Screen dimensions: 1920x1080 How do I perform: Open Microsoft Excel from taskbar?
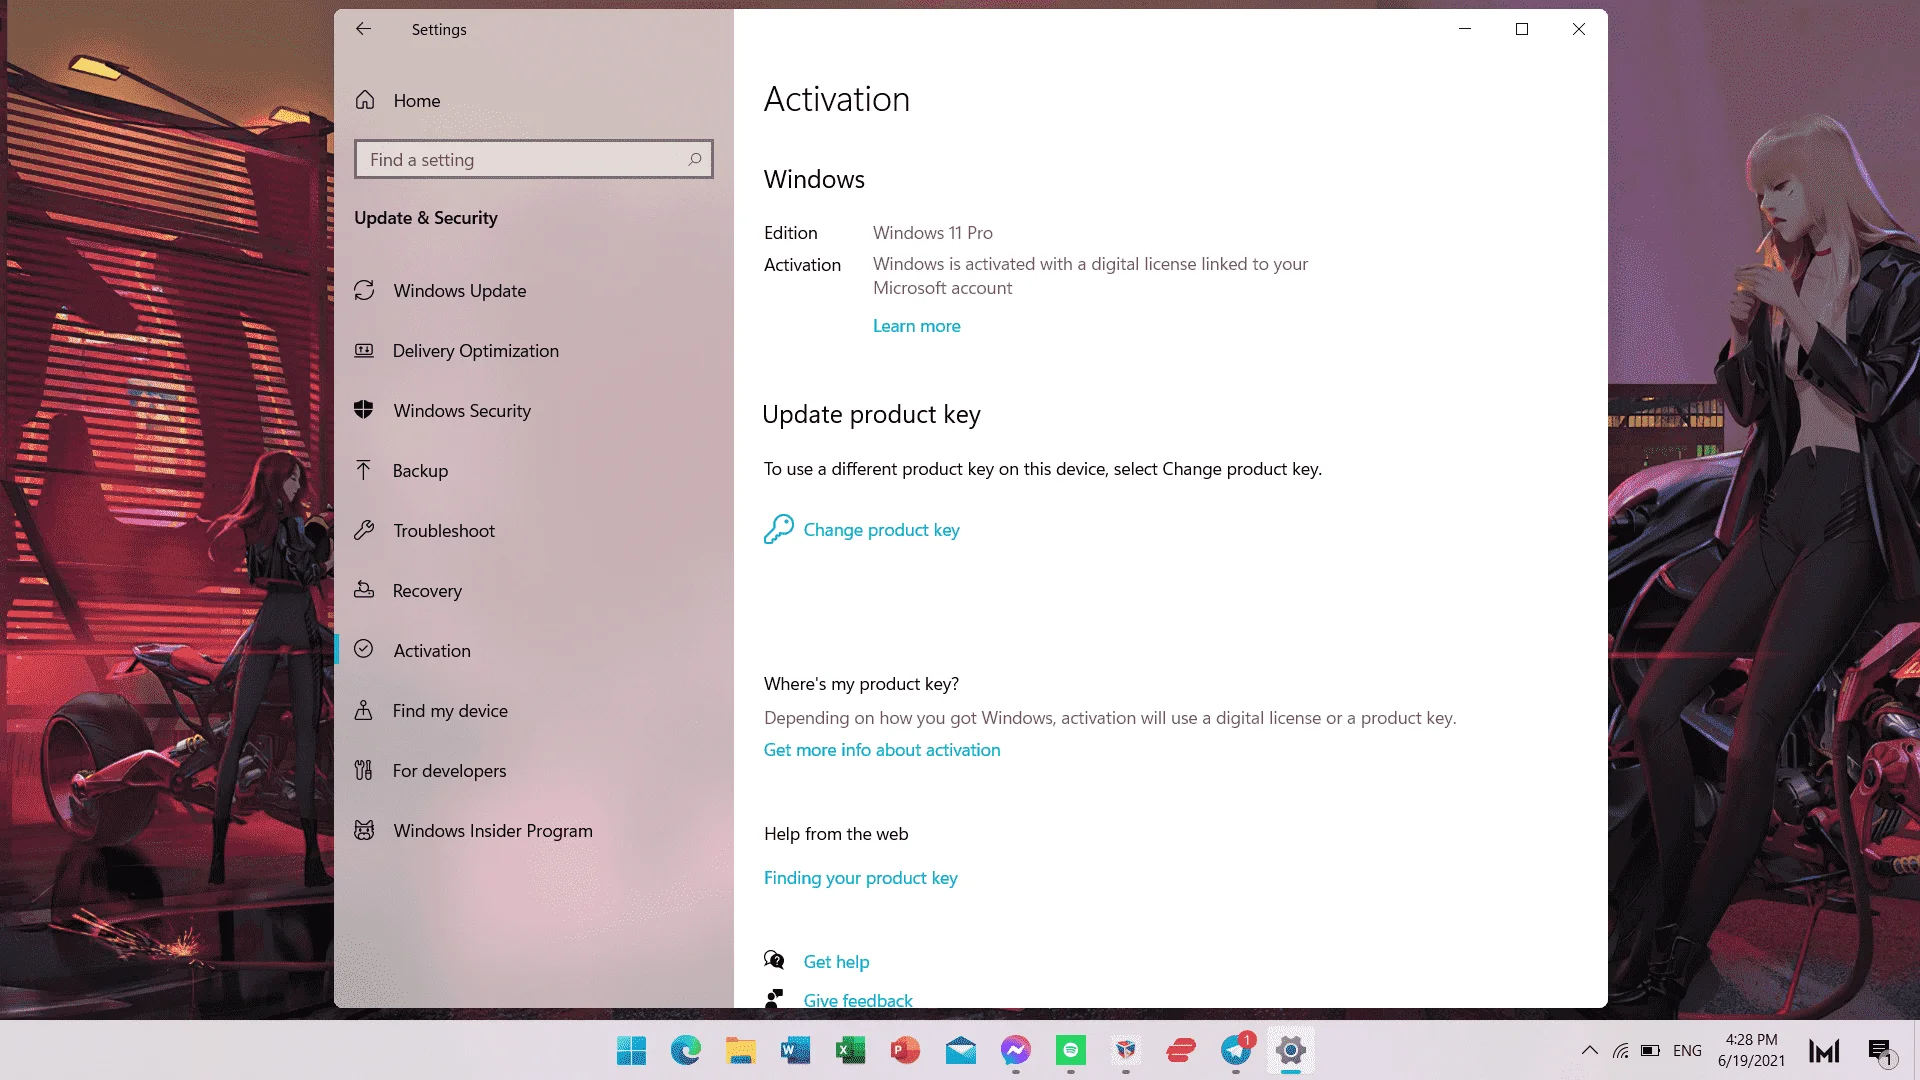[x=851, y=1050]
